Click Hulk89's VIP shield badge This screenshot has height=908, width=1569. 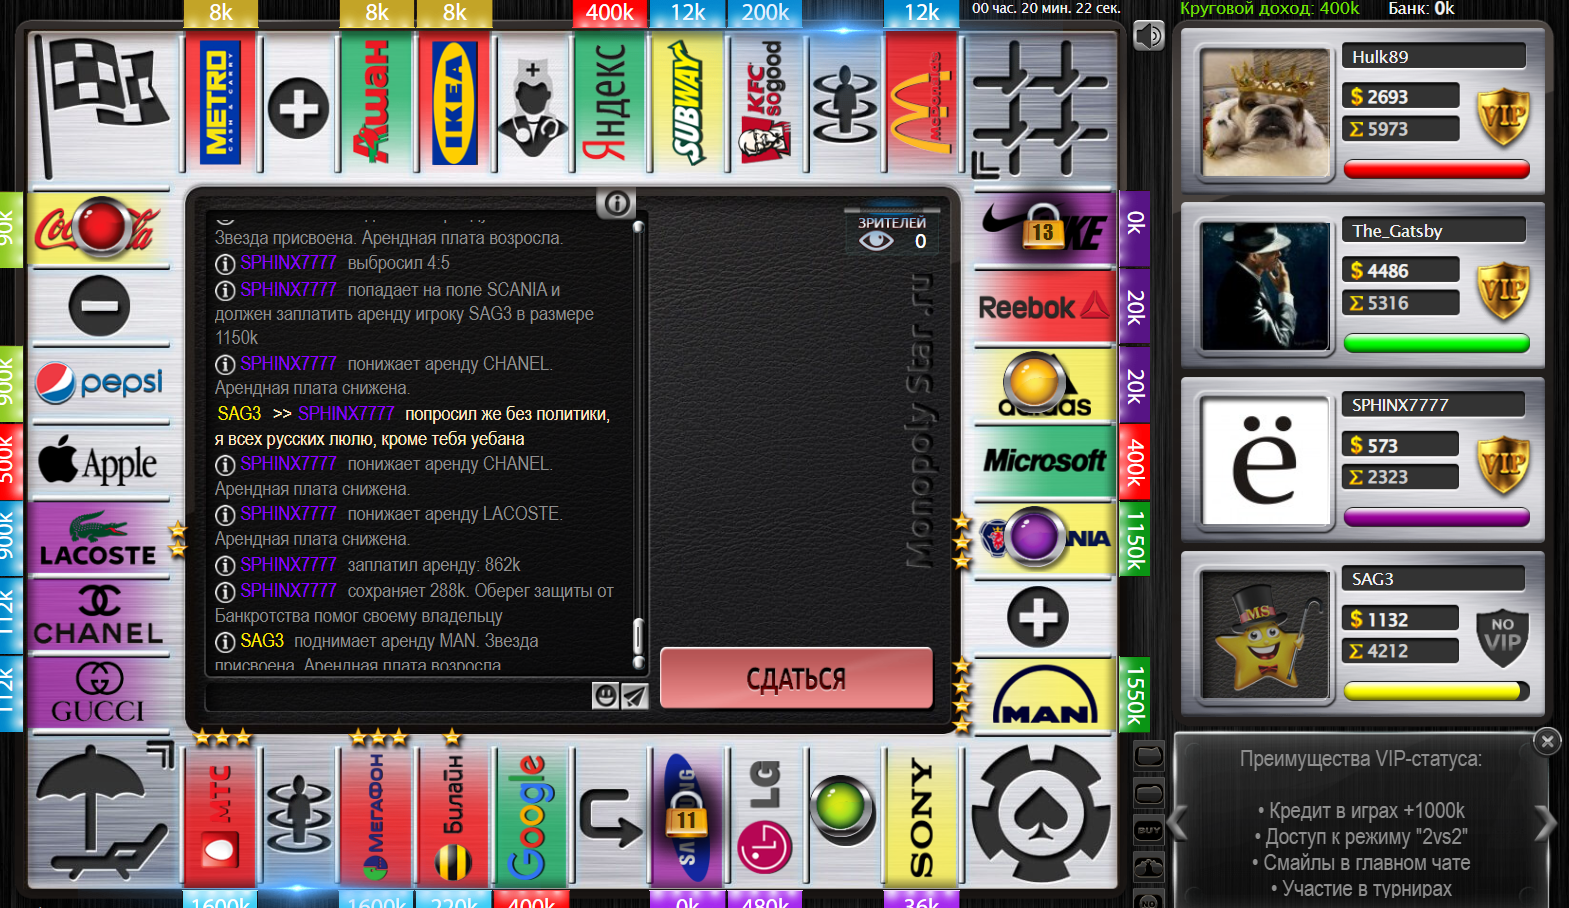tap(1503, 116)
